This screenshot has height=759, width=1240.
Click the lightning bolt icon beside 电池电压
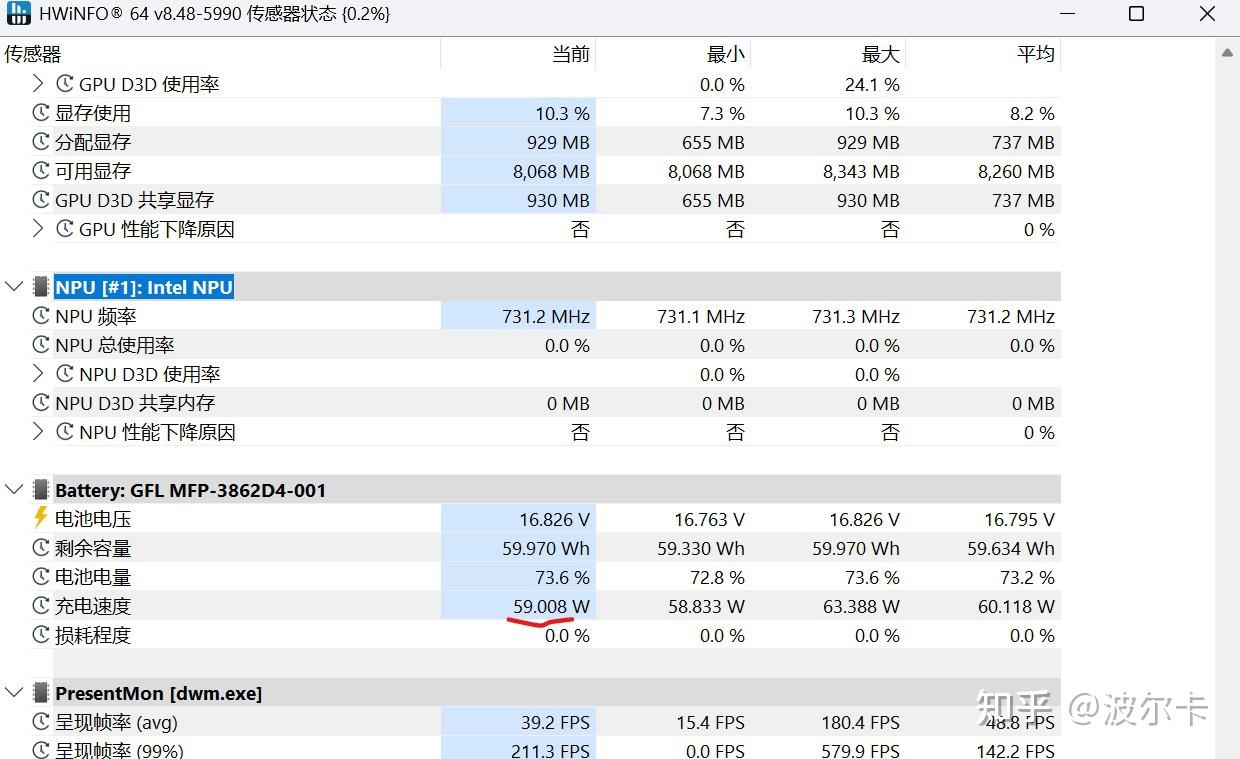point(41,518)
